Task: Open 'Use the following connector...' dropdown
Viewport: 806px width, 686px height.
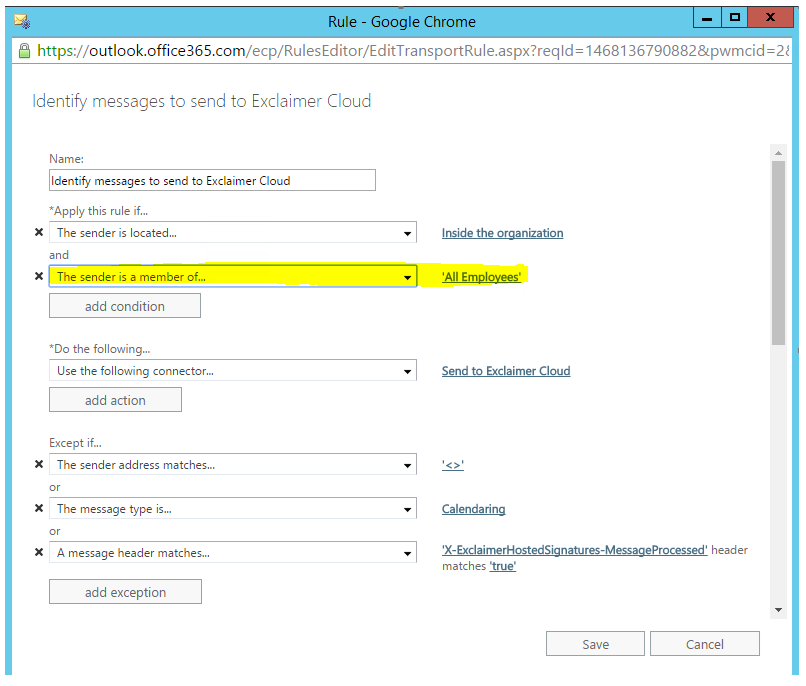Action: [x=232, y=371]
